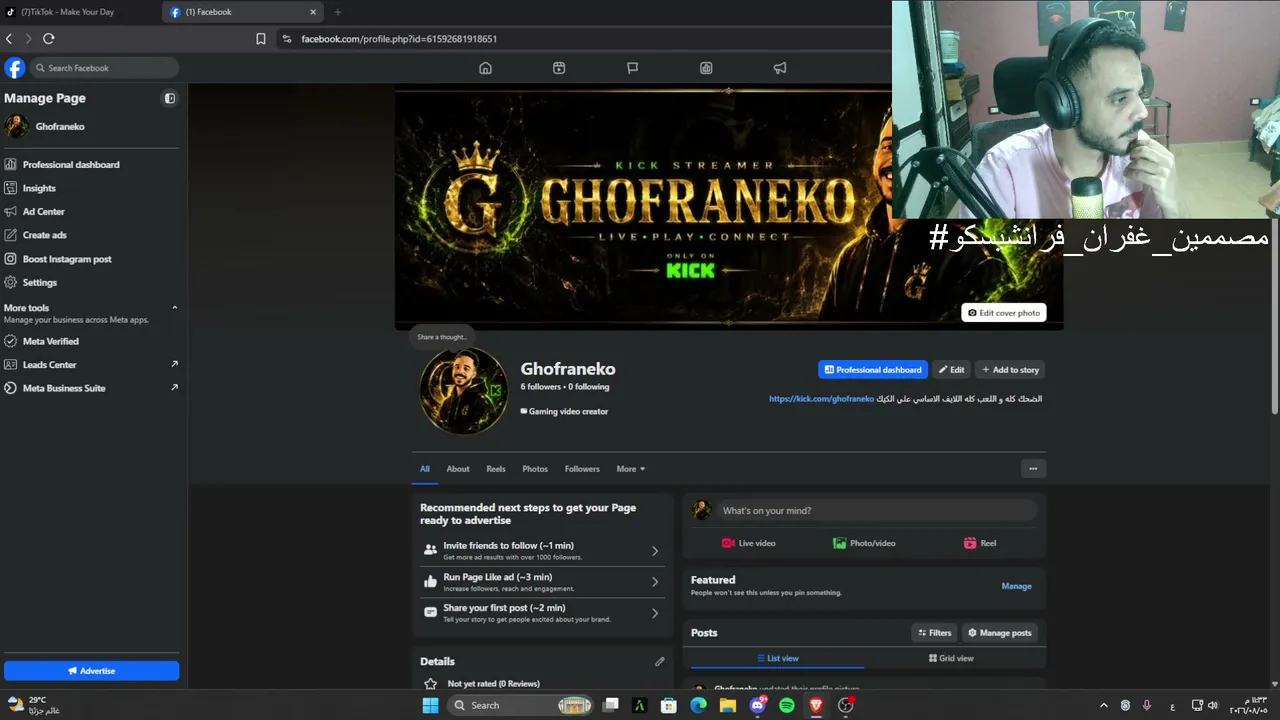The height and width of the screenshot is (720, 1280).
Task: Click the Edit profile button
Action: (951, 370)
